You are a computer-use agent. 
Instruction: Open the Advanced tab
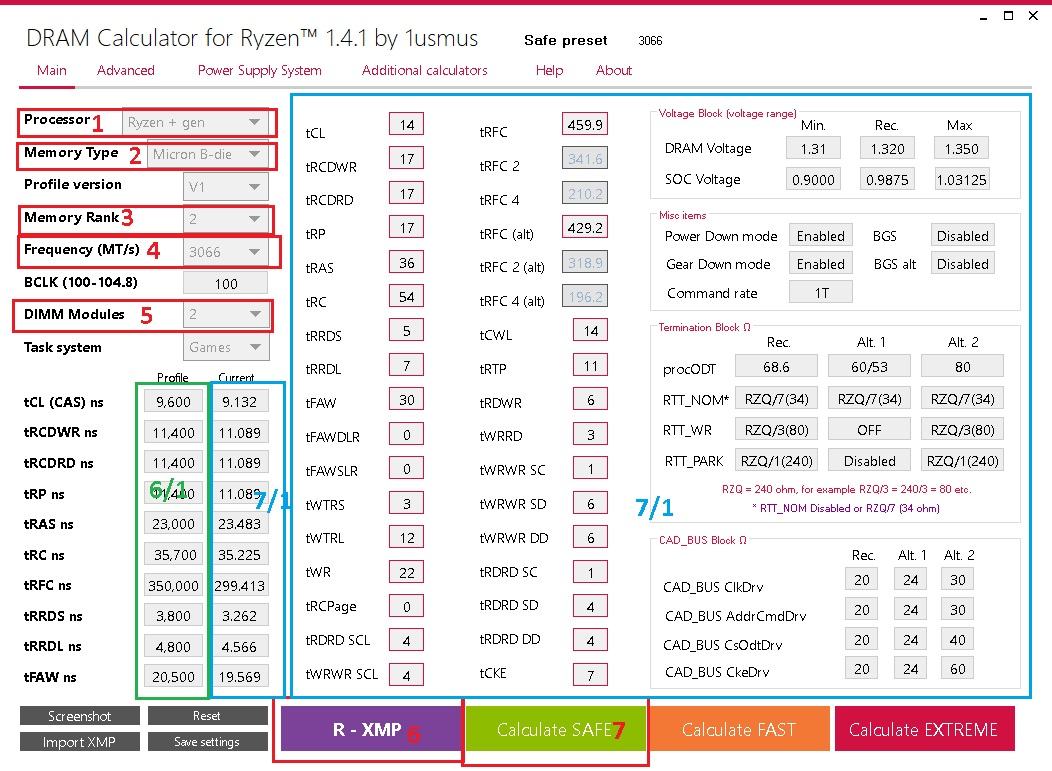125,70
